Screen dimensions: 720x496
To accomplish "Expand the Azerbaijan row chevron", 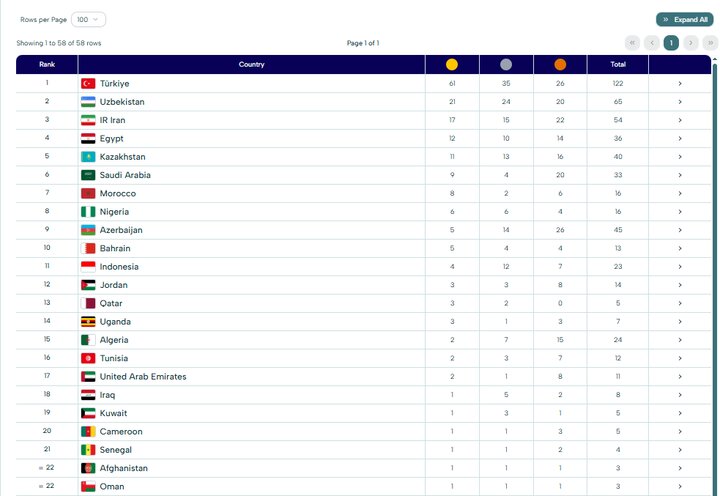I will pyautogui.click(x=680, y=230).
